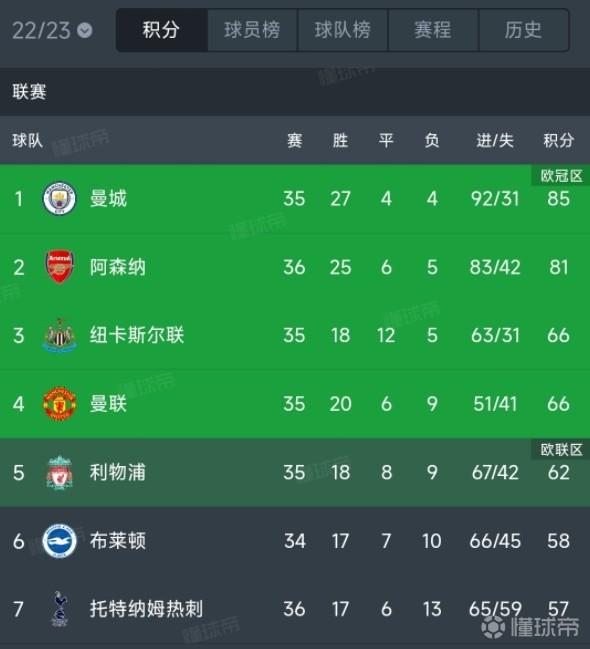The image size is (590, 649).
Task: Open the 赛程 tab
Action: click(x=433, y=30)
